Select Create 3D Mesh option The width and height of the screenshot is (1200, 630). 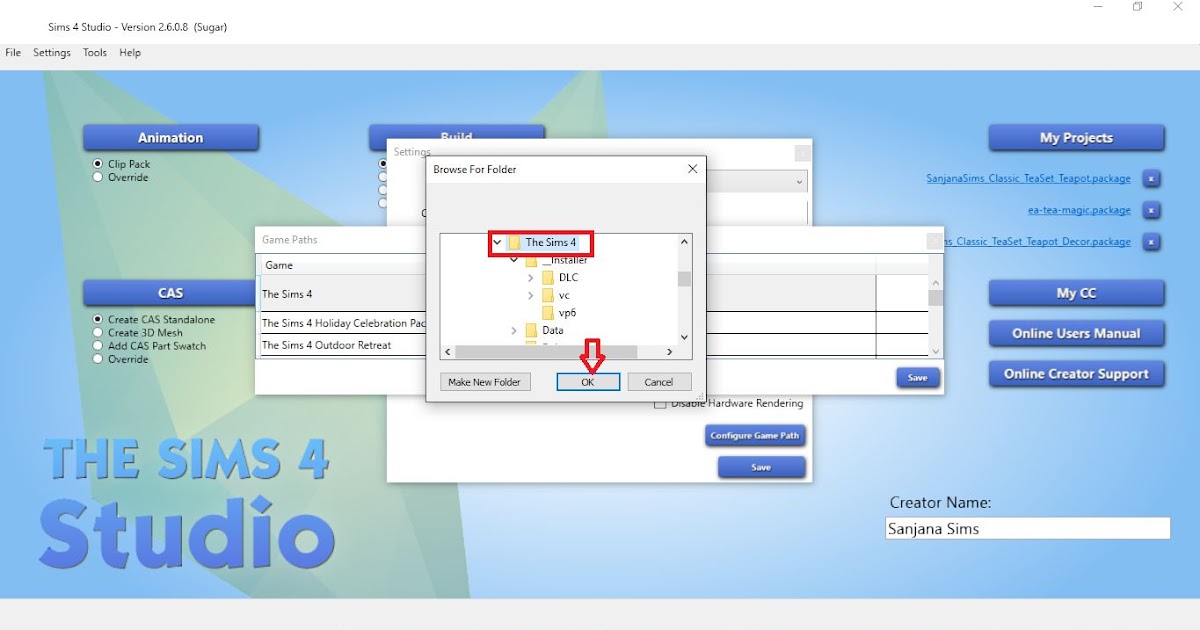[x=97, y=332]
